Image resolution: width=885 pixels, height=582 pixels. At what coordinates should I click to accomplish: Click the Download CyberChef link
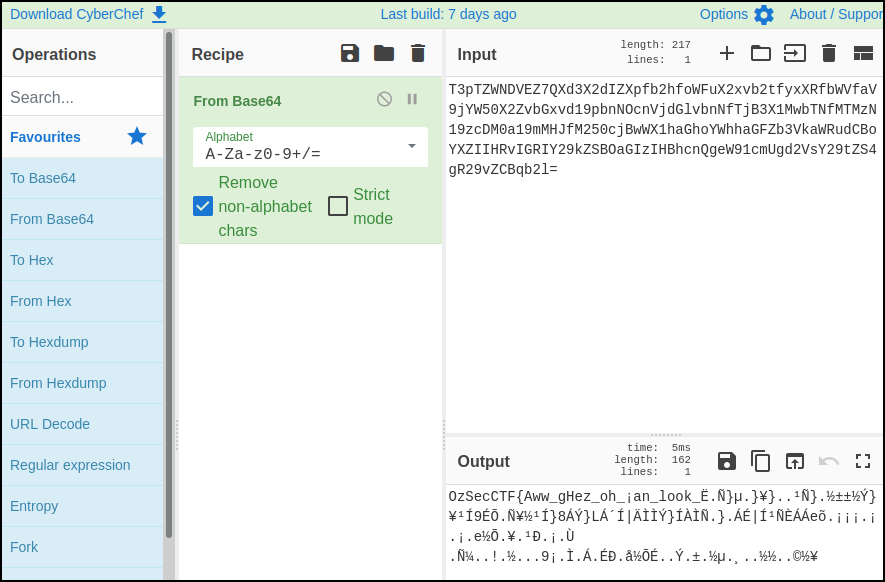click(x=77, y=14)
